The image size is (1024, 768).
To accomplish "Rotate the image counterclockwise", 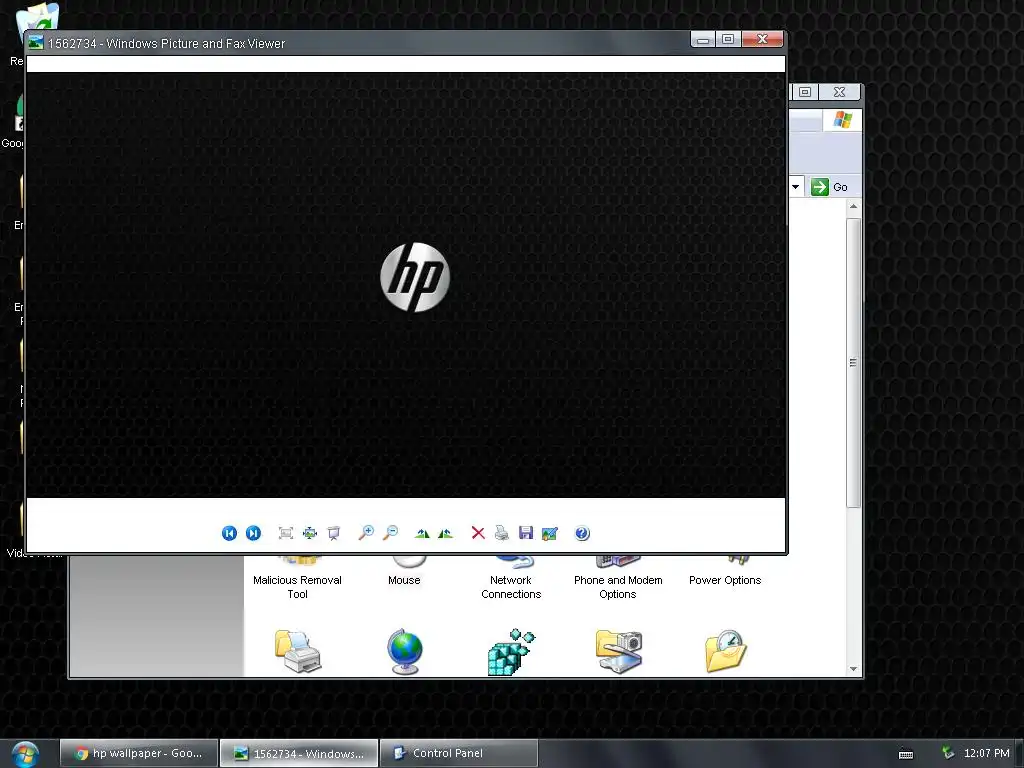I will pyautogui.click(x=445, y=533).
